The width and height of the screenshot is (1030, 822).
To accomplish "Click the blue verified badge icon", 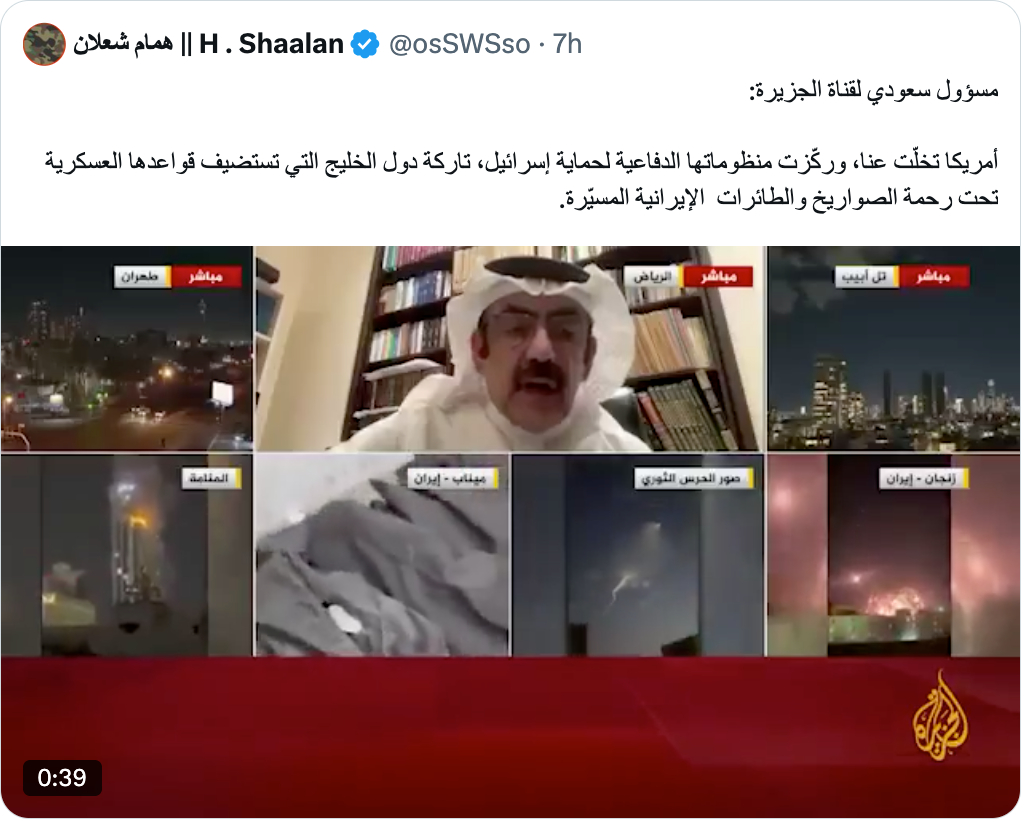I will (x=365, y=44).
